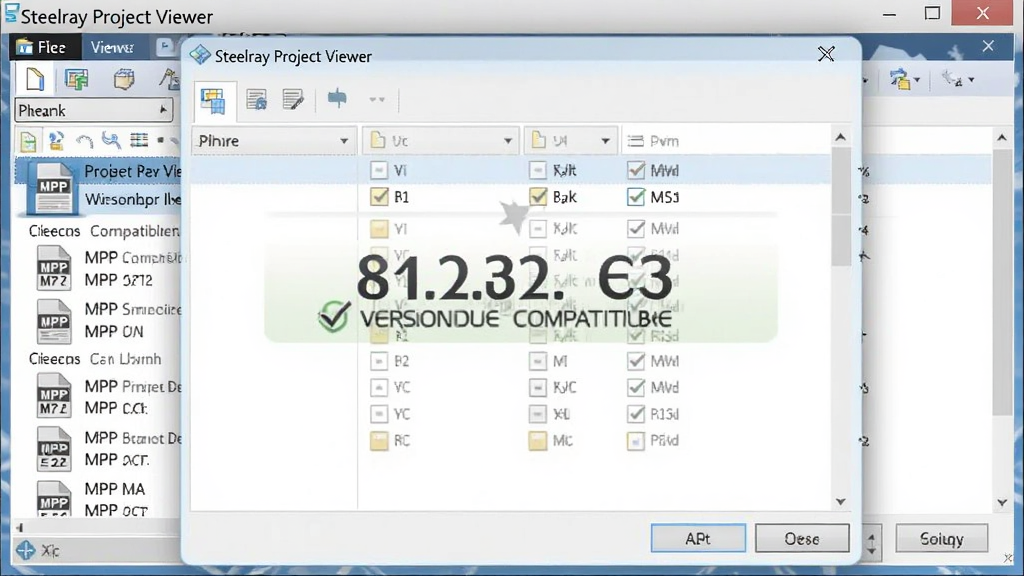Click main window scrollbar up arrow
The height and width of the screenshot is (576, 1024).
pos(1002,138)
